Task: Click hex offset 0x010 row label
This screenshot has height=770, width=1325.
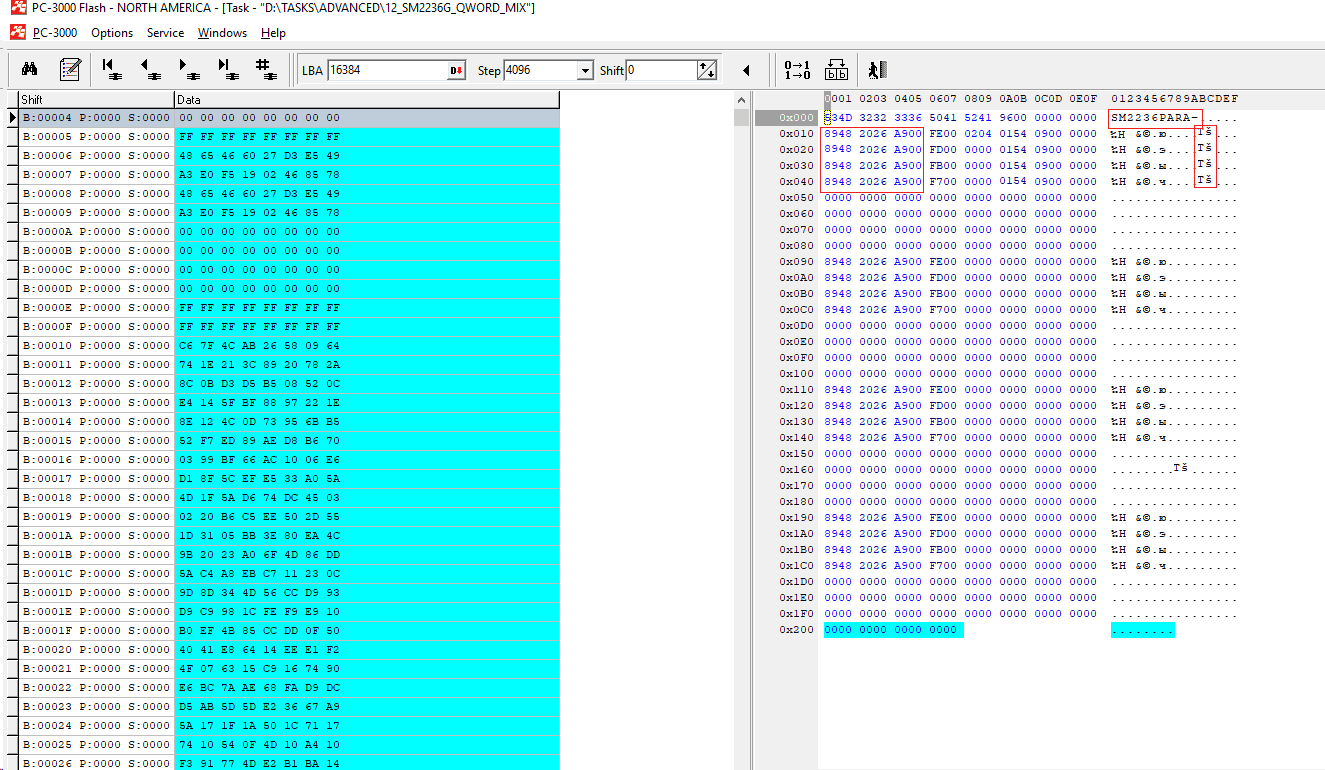Action: [797, 134]
